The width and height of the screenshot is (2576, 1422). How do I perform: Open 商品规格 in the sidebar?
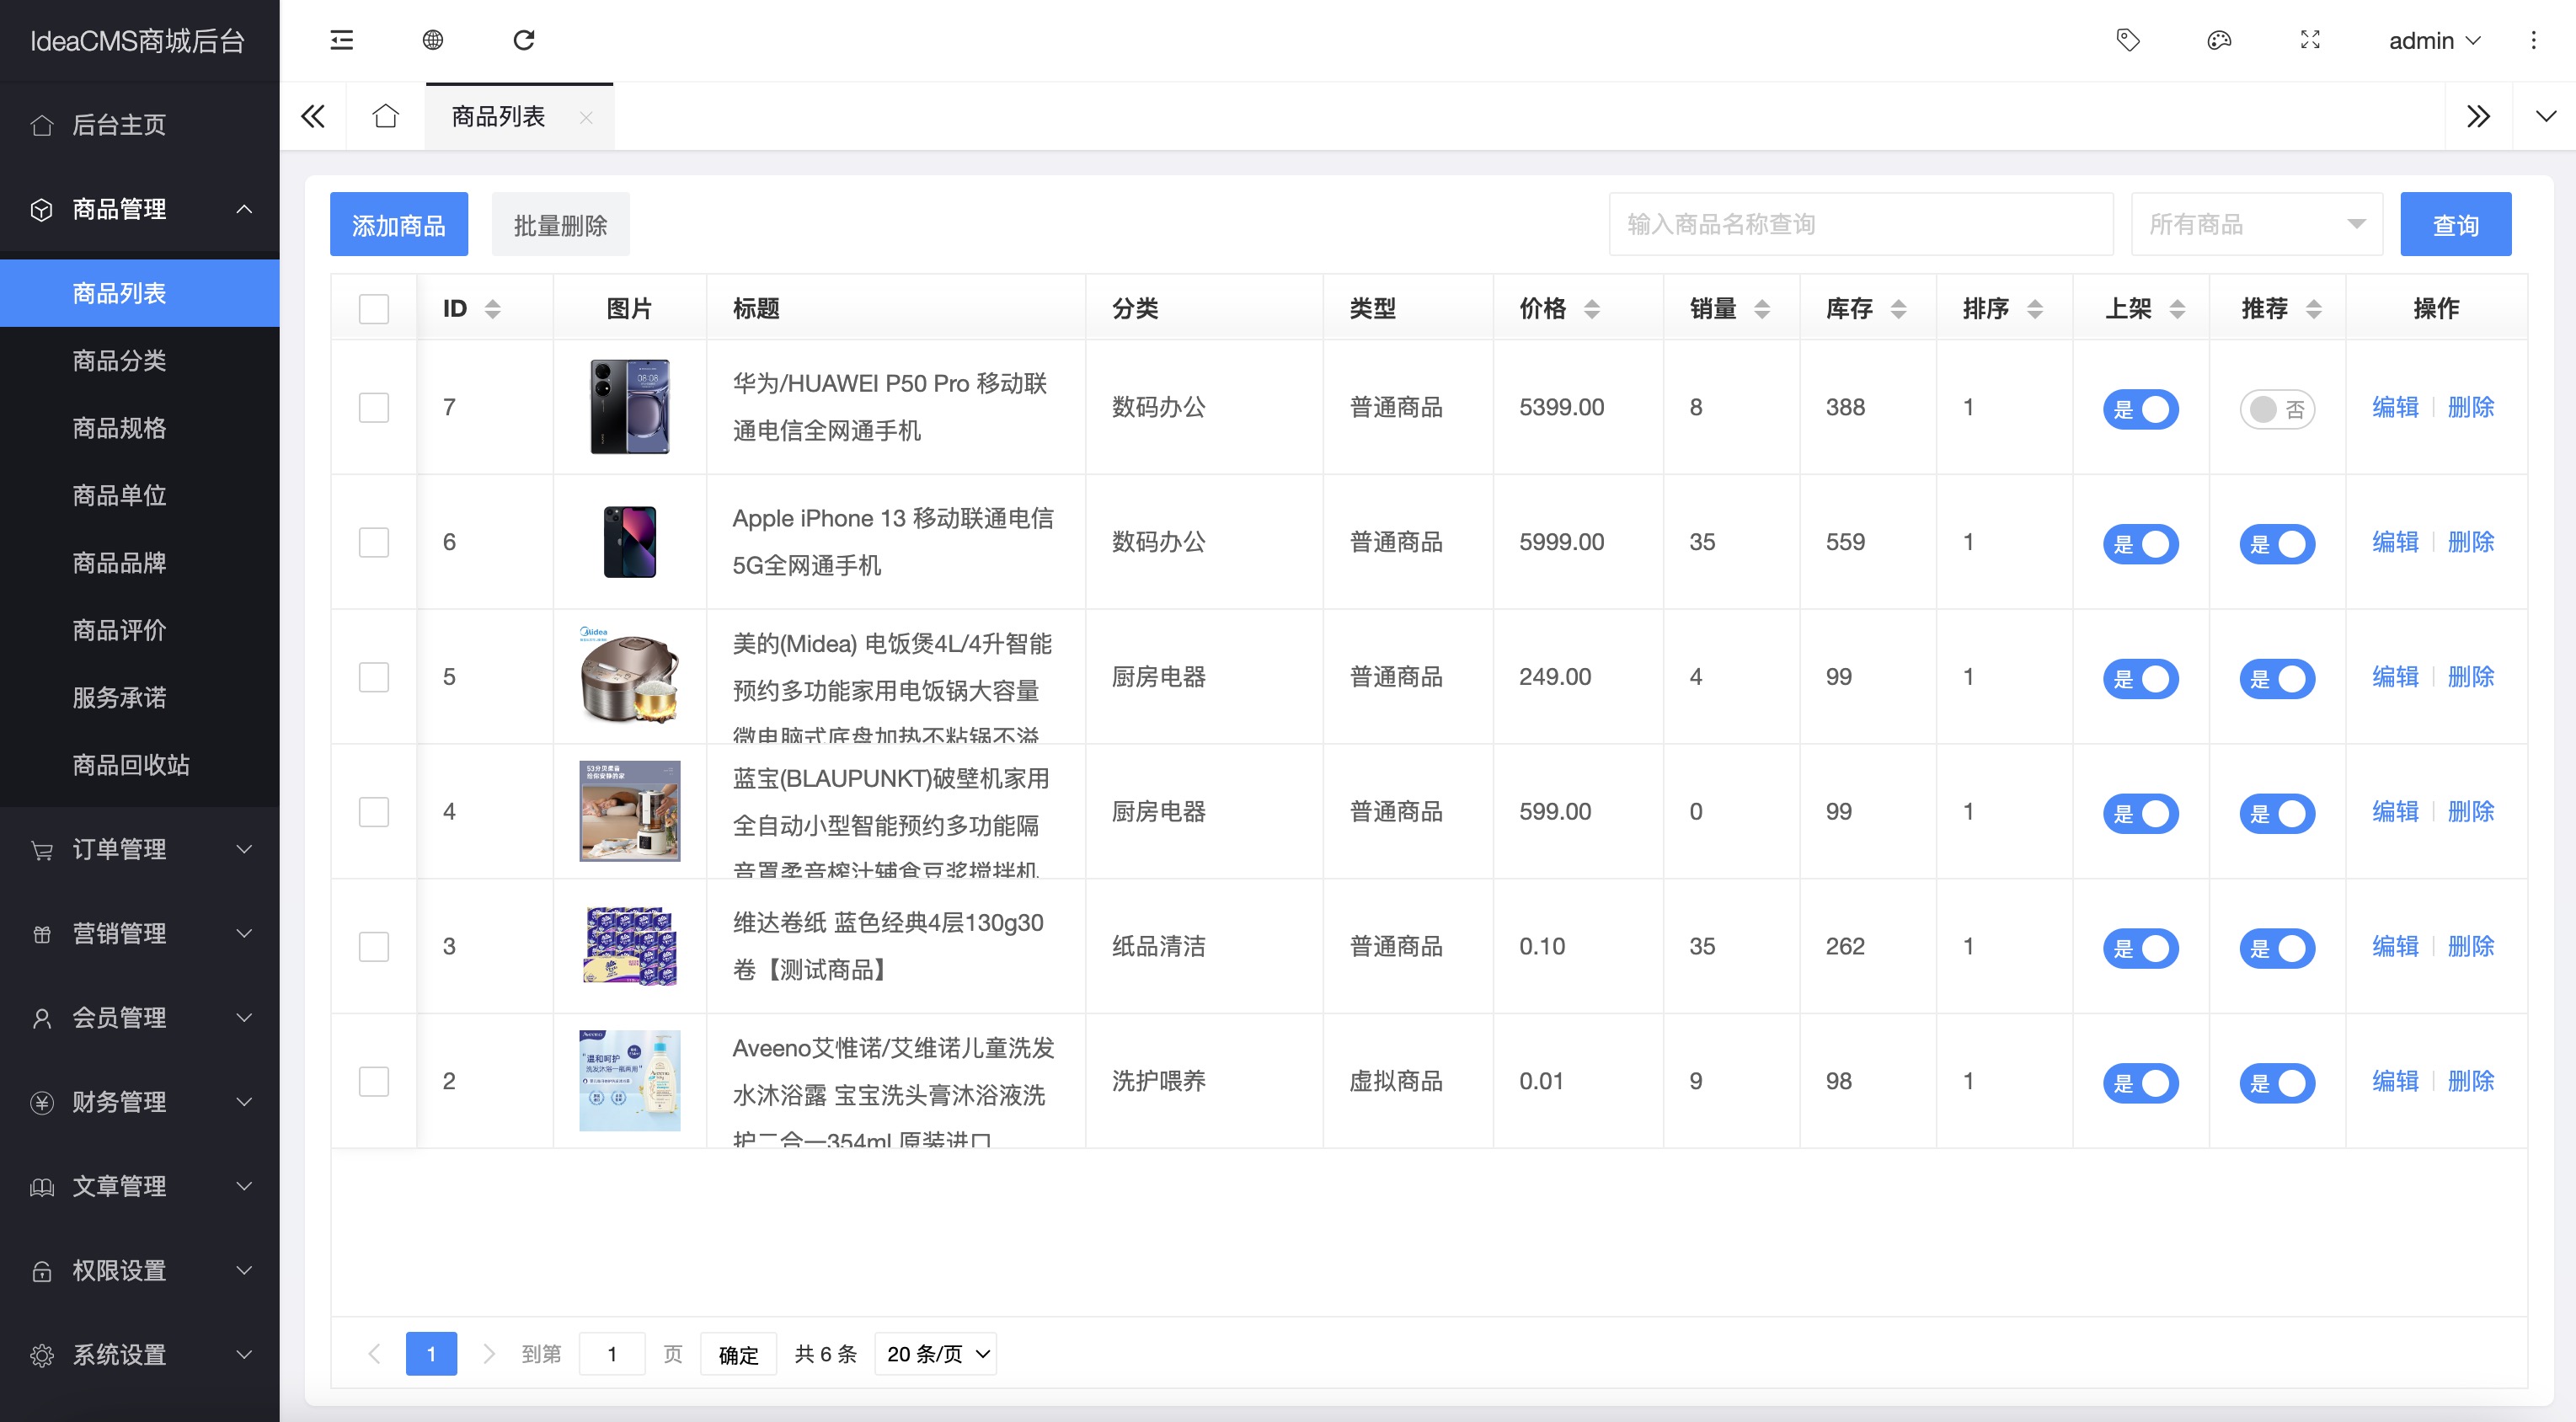[x=140, y=428]
